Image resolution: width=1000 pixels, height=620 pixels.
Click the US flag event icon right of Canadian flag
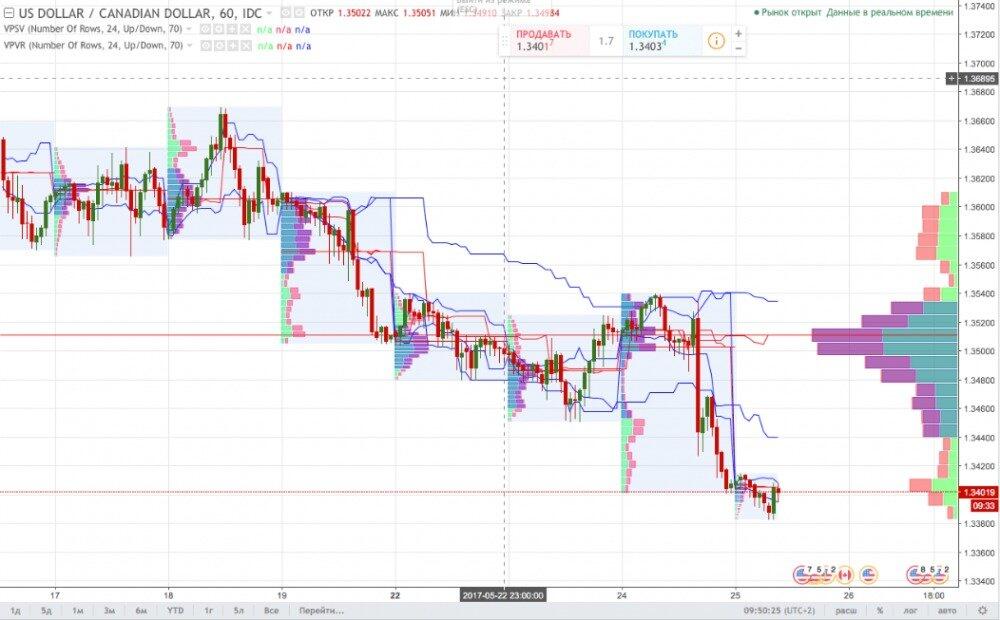pos(869,575)
